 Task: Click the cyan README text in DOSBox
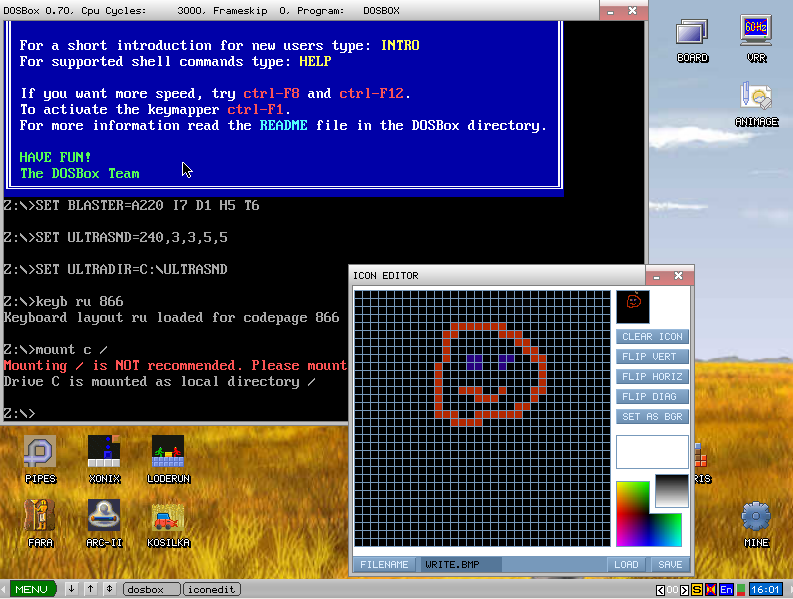[283, 125]
